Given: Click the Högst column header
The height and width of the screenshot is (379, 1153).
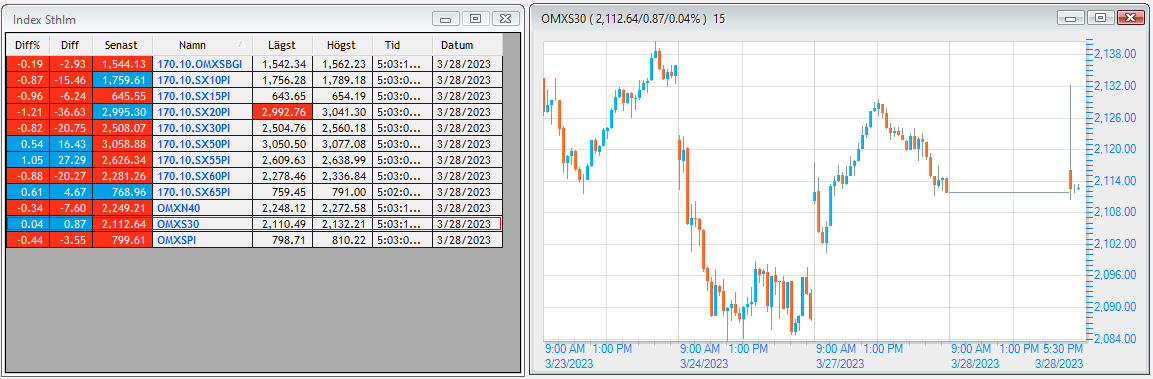Looking at the screenshot, I should [343, 45].
